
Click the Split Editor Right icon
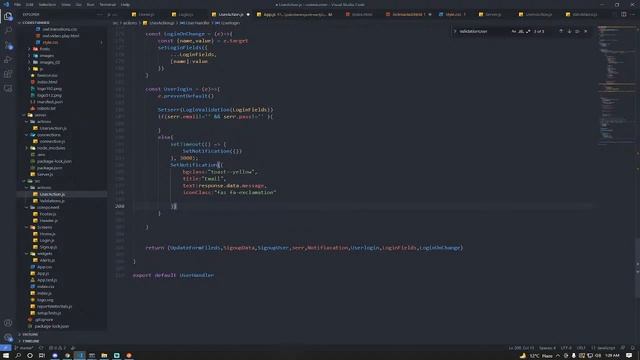click(x=624, y=14)
